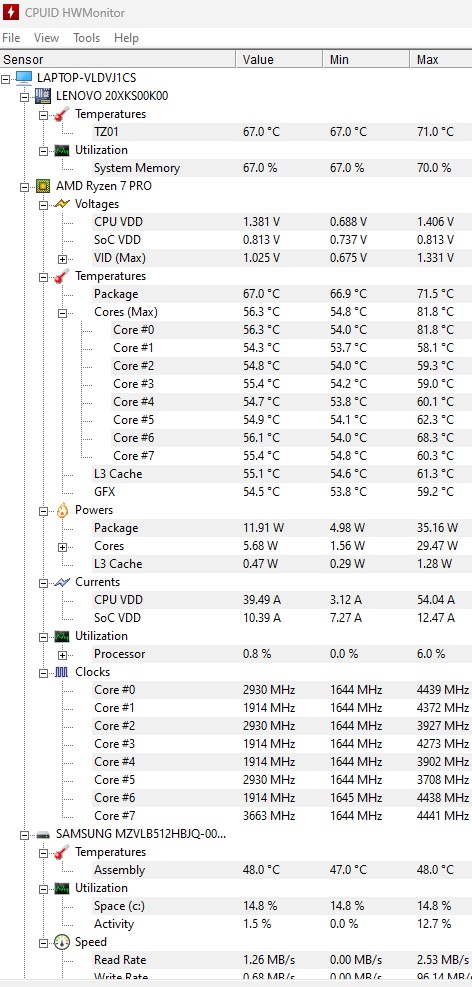Click the HWMonitor app icon in title bar
The image size is (472, 987).
coord(11,12)
